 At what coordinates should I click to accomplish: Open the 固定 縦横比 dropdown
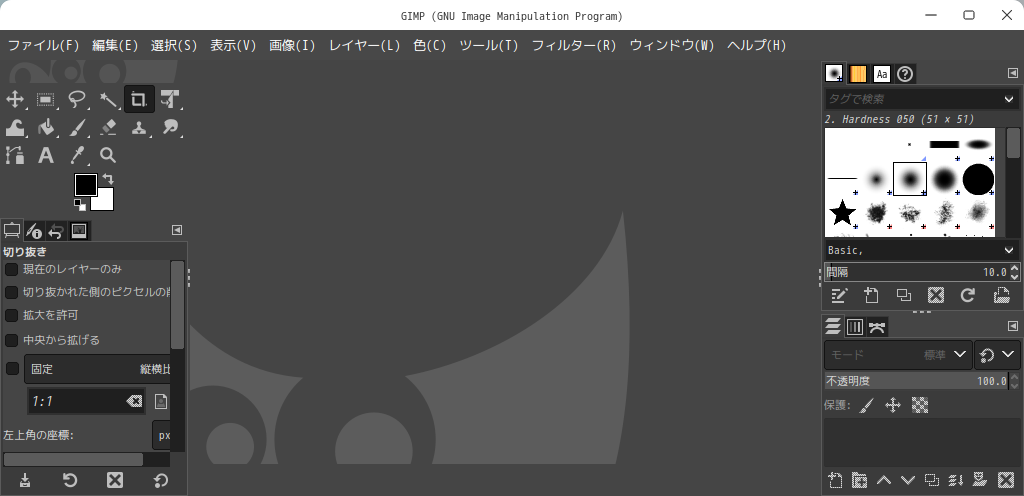(x=97, y=369)
